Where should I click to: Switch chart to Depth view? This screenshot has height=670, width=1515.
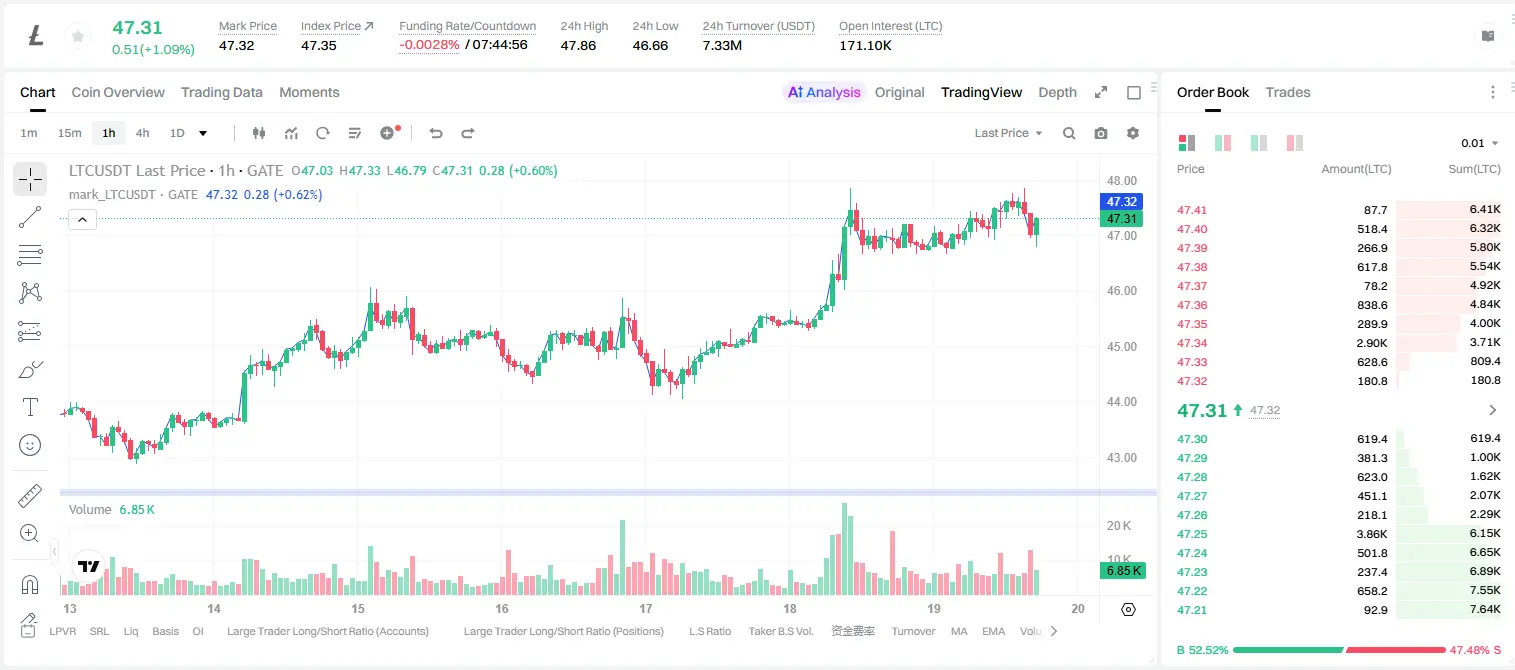pyautogui.click(x=1057, y=92)
